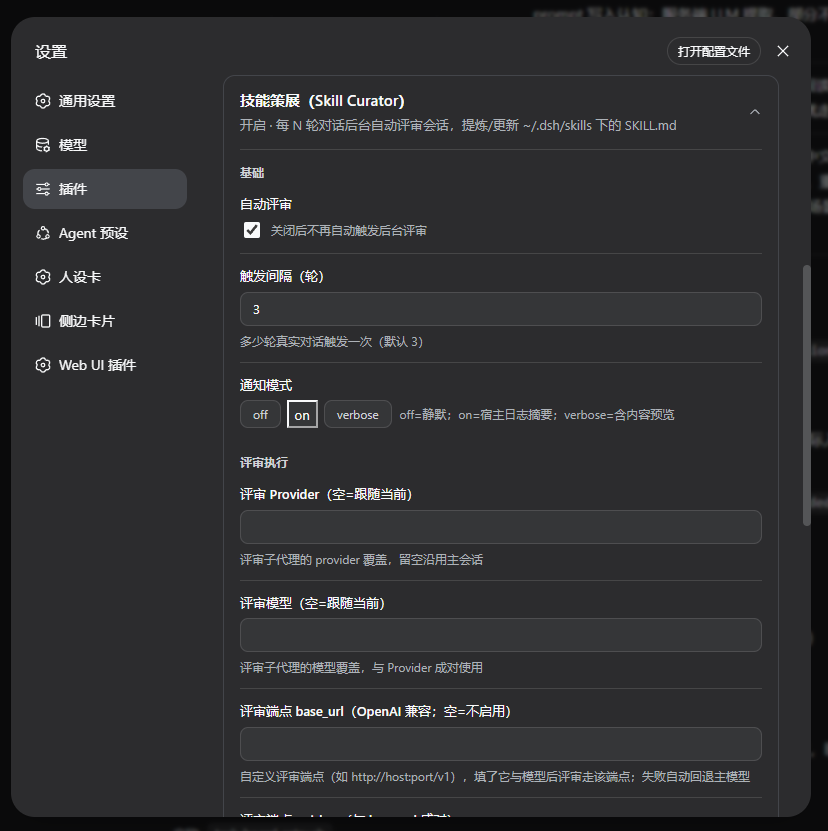Open Web UI 插件 settings
The image size is (828, 831).
105,365
